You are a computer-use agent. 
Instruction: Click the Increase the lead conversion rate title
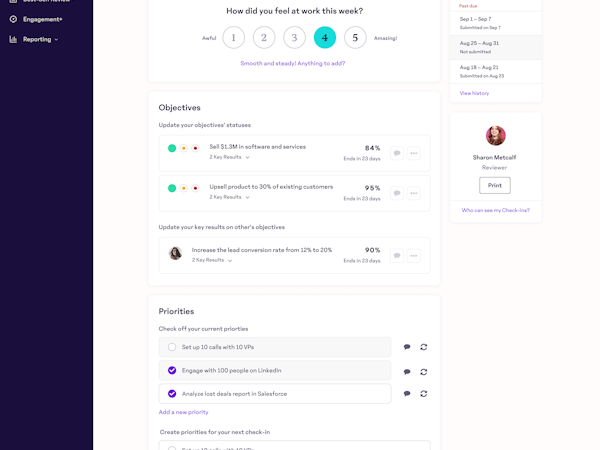262,250
